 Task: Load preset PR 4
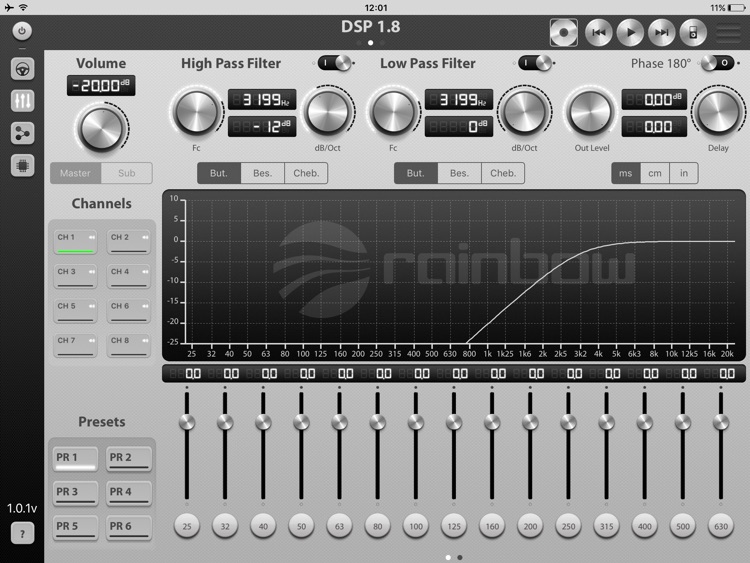[129, 493]
